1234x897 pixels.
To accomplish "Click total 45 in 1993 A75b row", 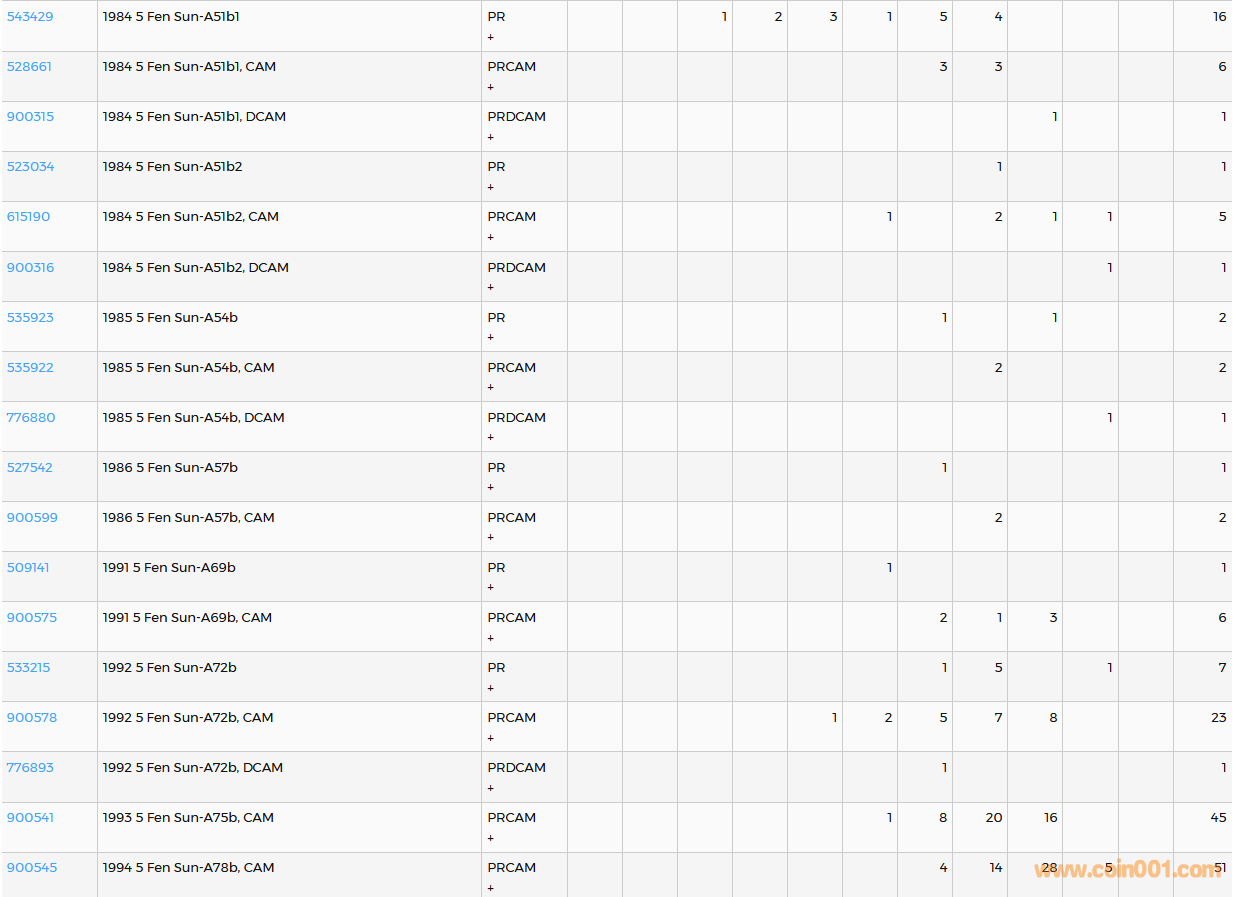I will [1217, 818].
